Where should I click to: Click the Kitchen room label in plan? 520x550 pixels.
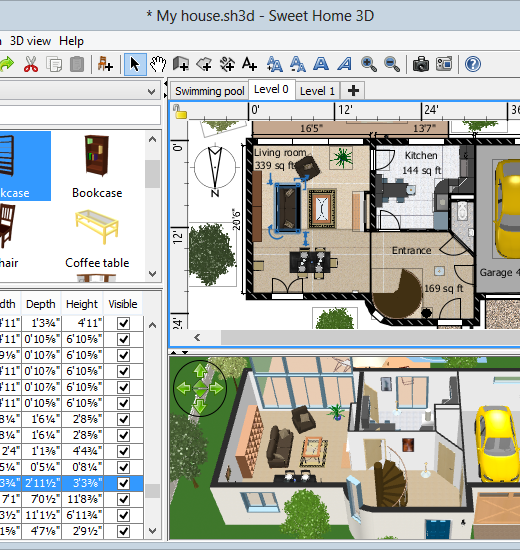pos(421,155)
